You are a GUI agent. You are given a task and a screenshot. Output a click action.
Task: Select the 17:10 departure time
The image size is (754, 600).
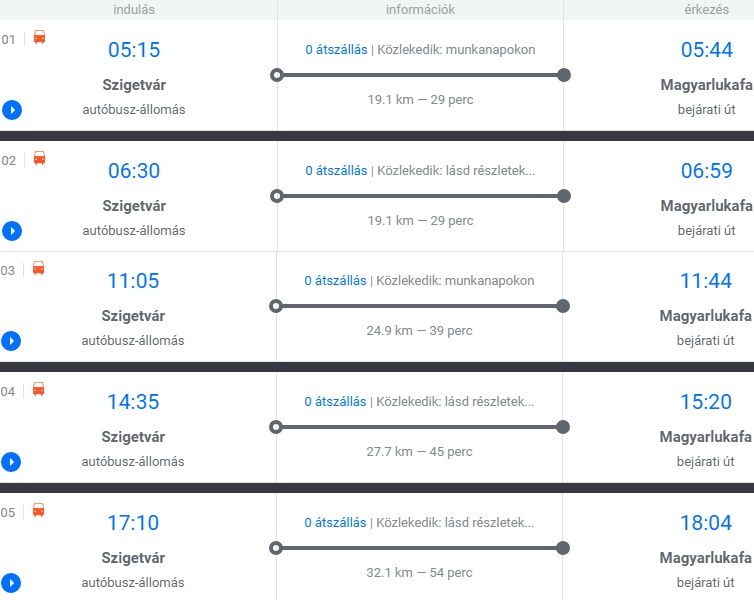pyautogui.click(x=133, y=523)
